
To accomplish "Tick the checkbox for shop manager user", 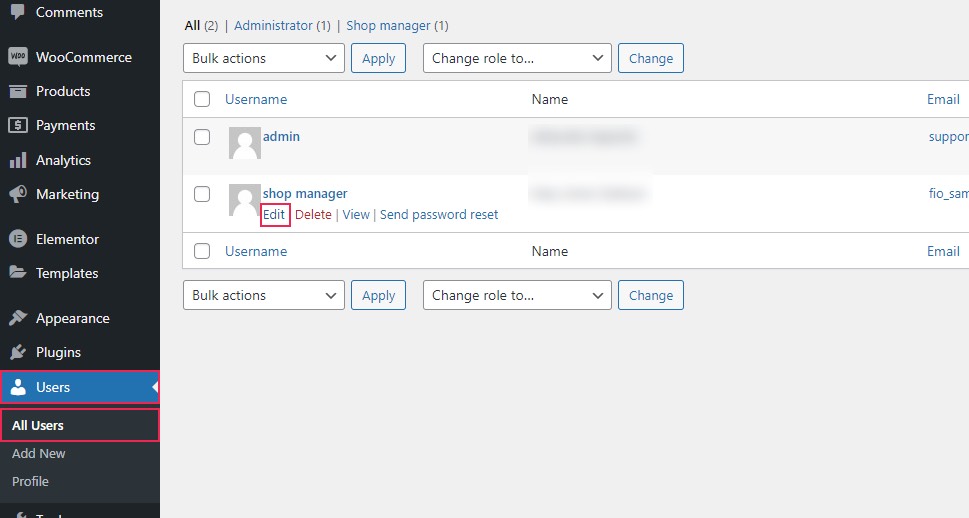I will pos(202,193).
